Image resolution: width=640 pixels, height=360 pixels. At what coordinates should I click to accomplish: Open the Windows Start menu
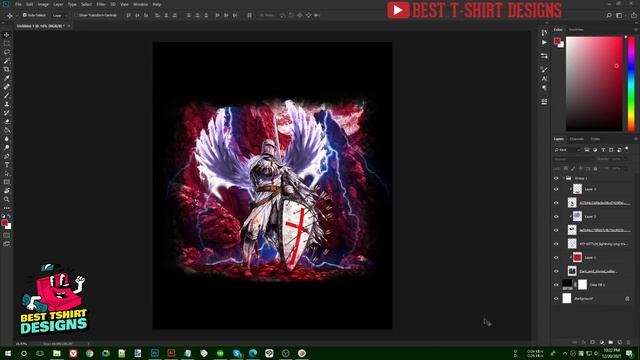(x=7, y=353)
